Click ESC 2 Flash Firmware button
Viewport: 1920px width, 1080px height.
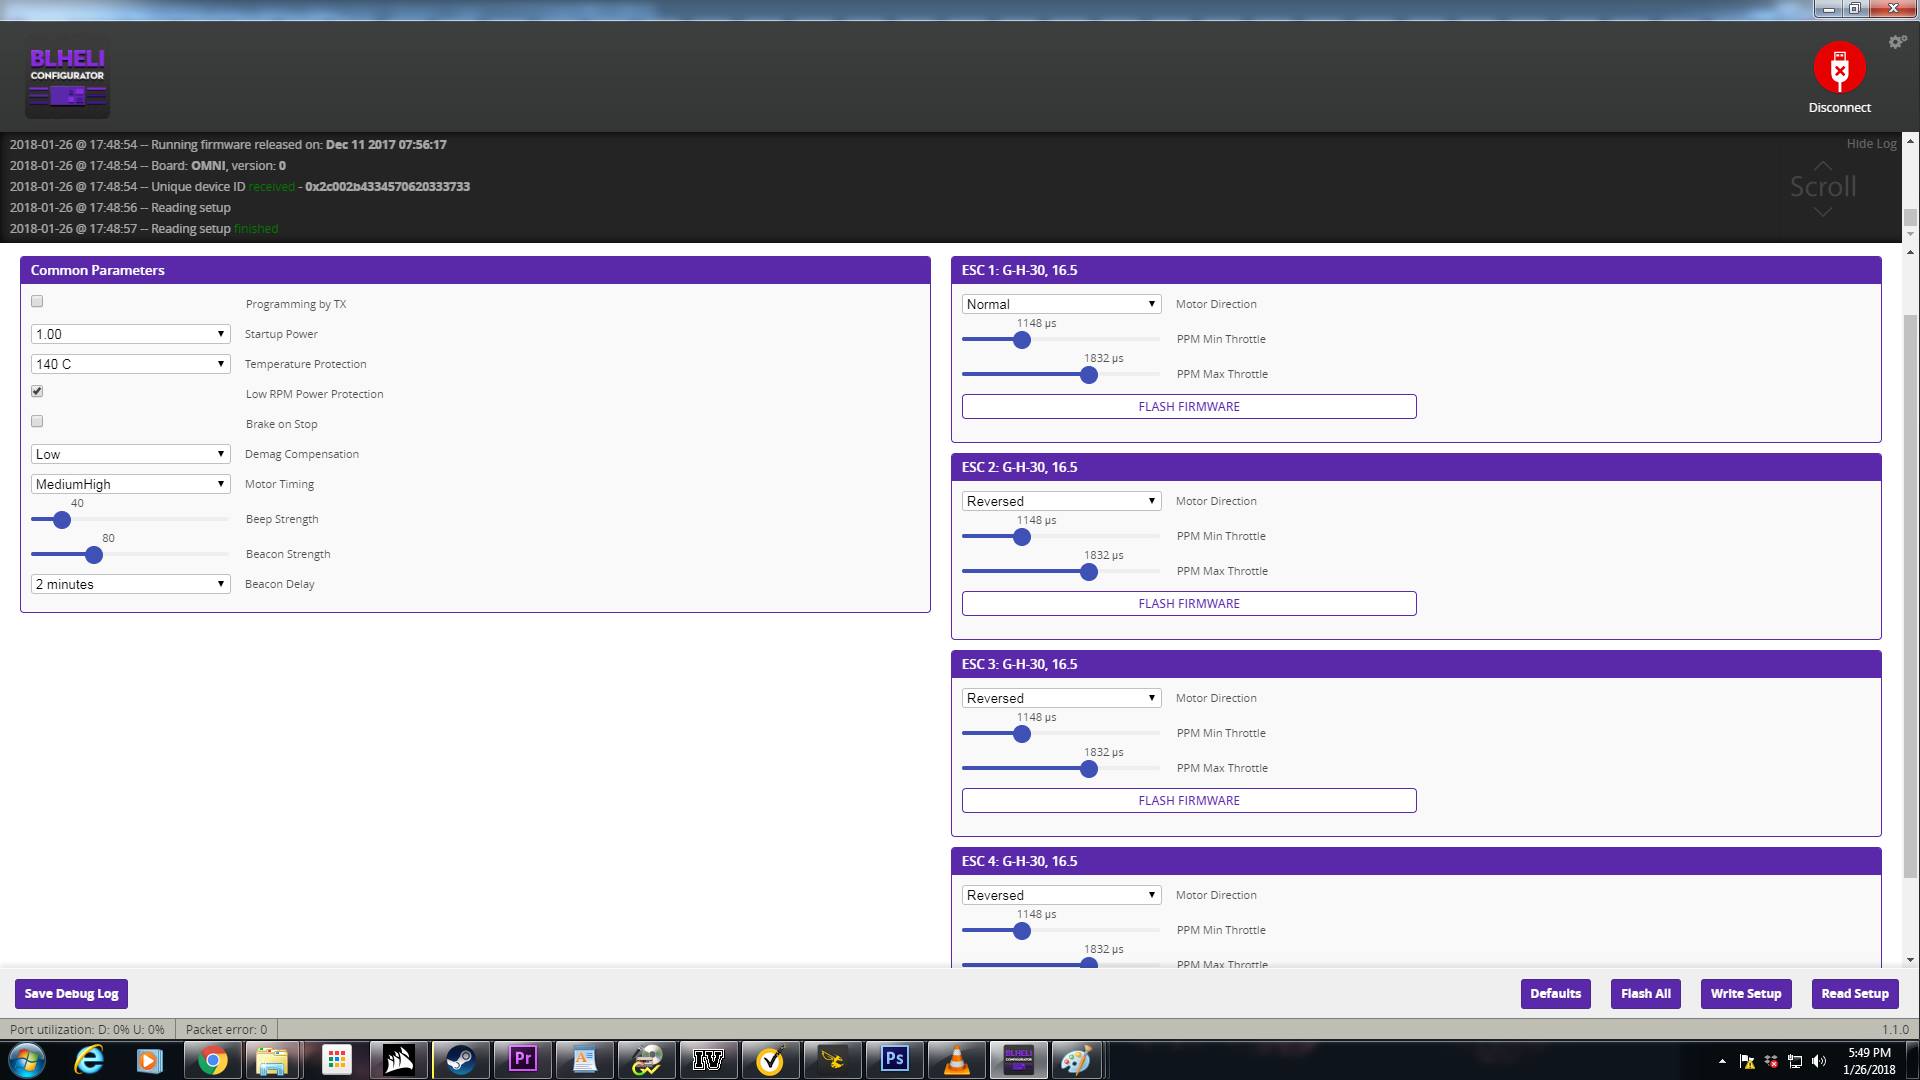click(1188, 603)
